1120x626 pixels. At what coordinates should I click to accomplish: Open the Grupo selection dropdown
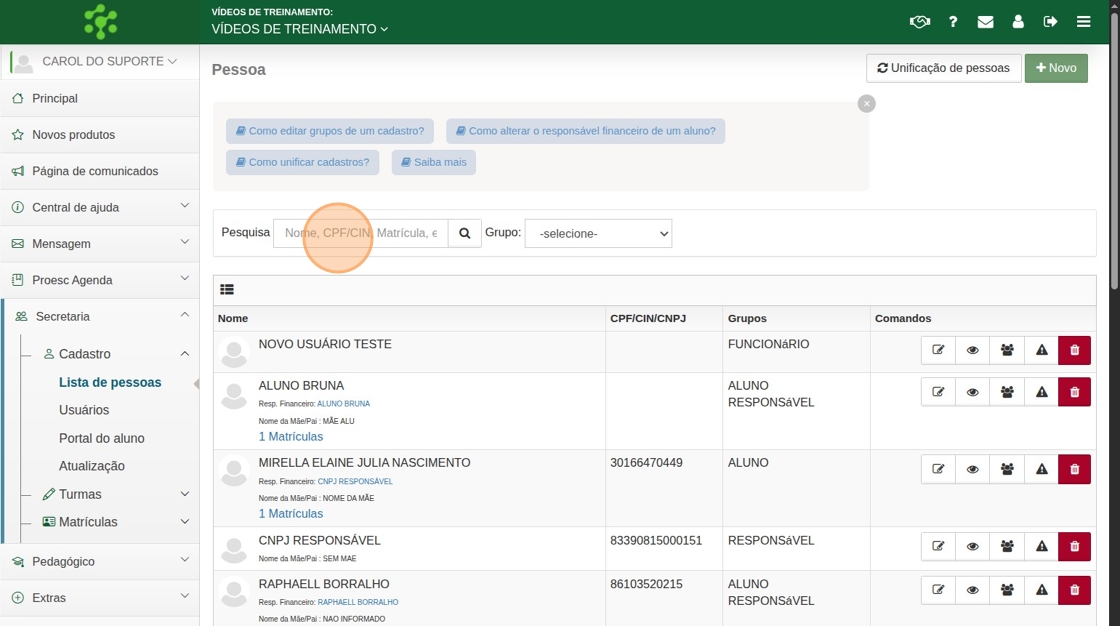click(598, 233)
